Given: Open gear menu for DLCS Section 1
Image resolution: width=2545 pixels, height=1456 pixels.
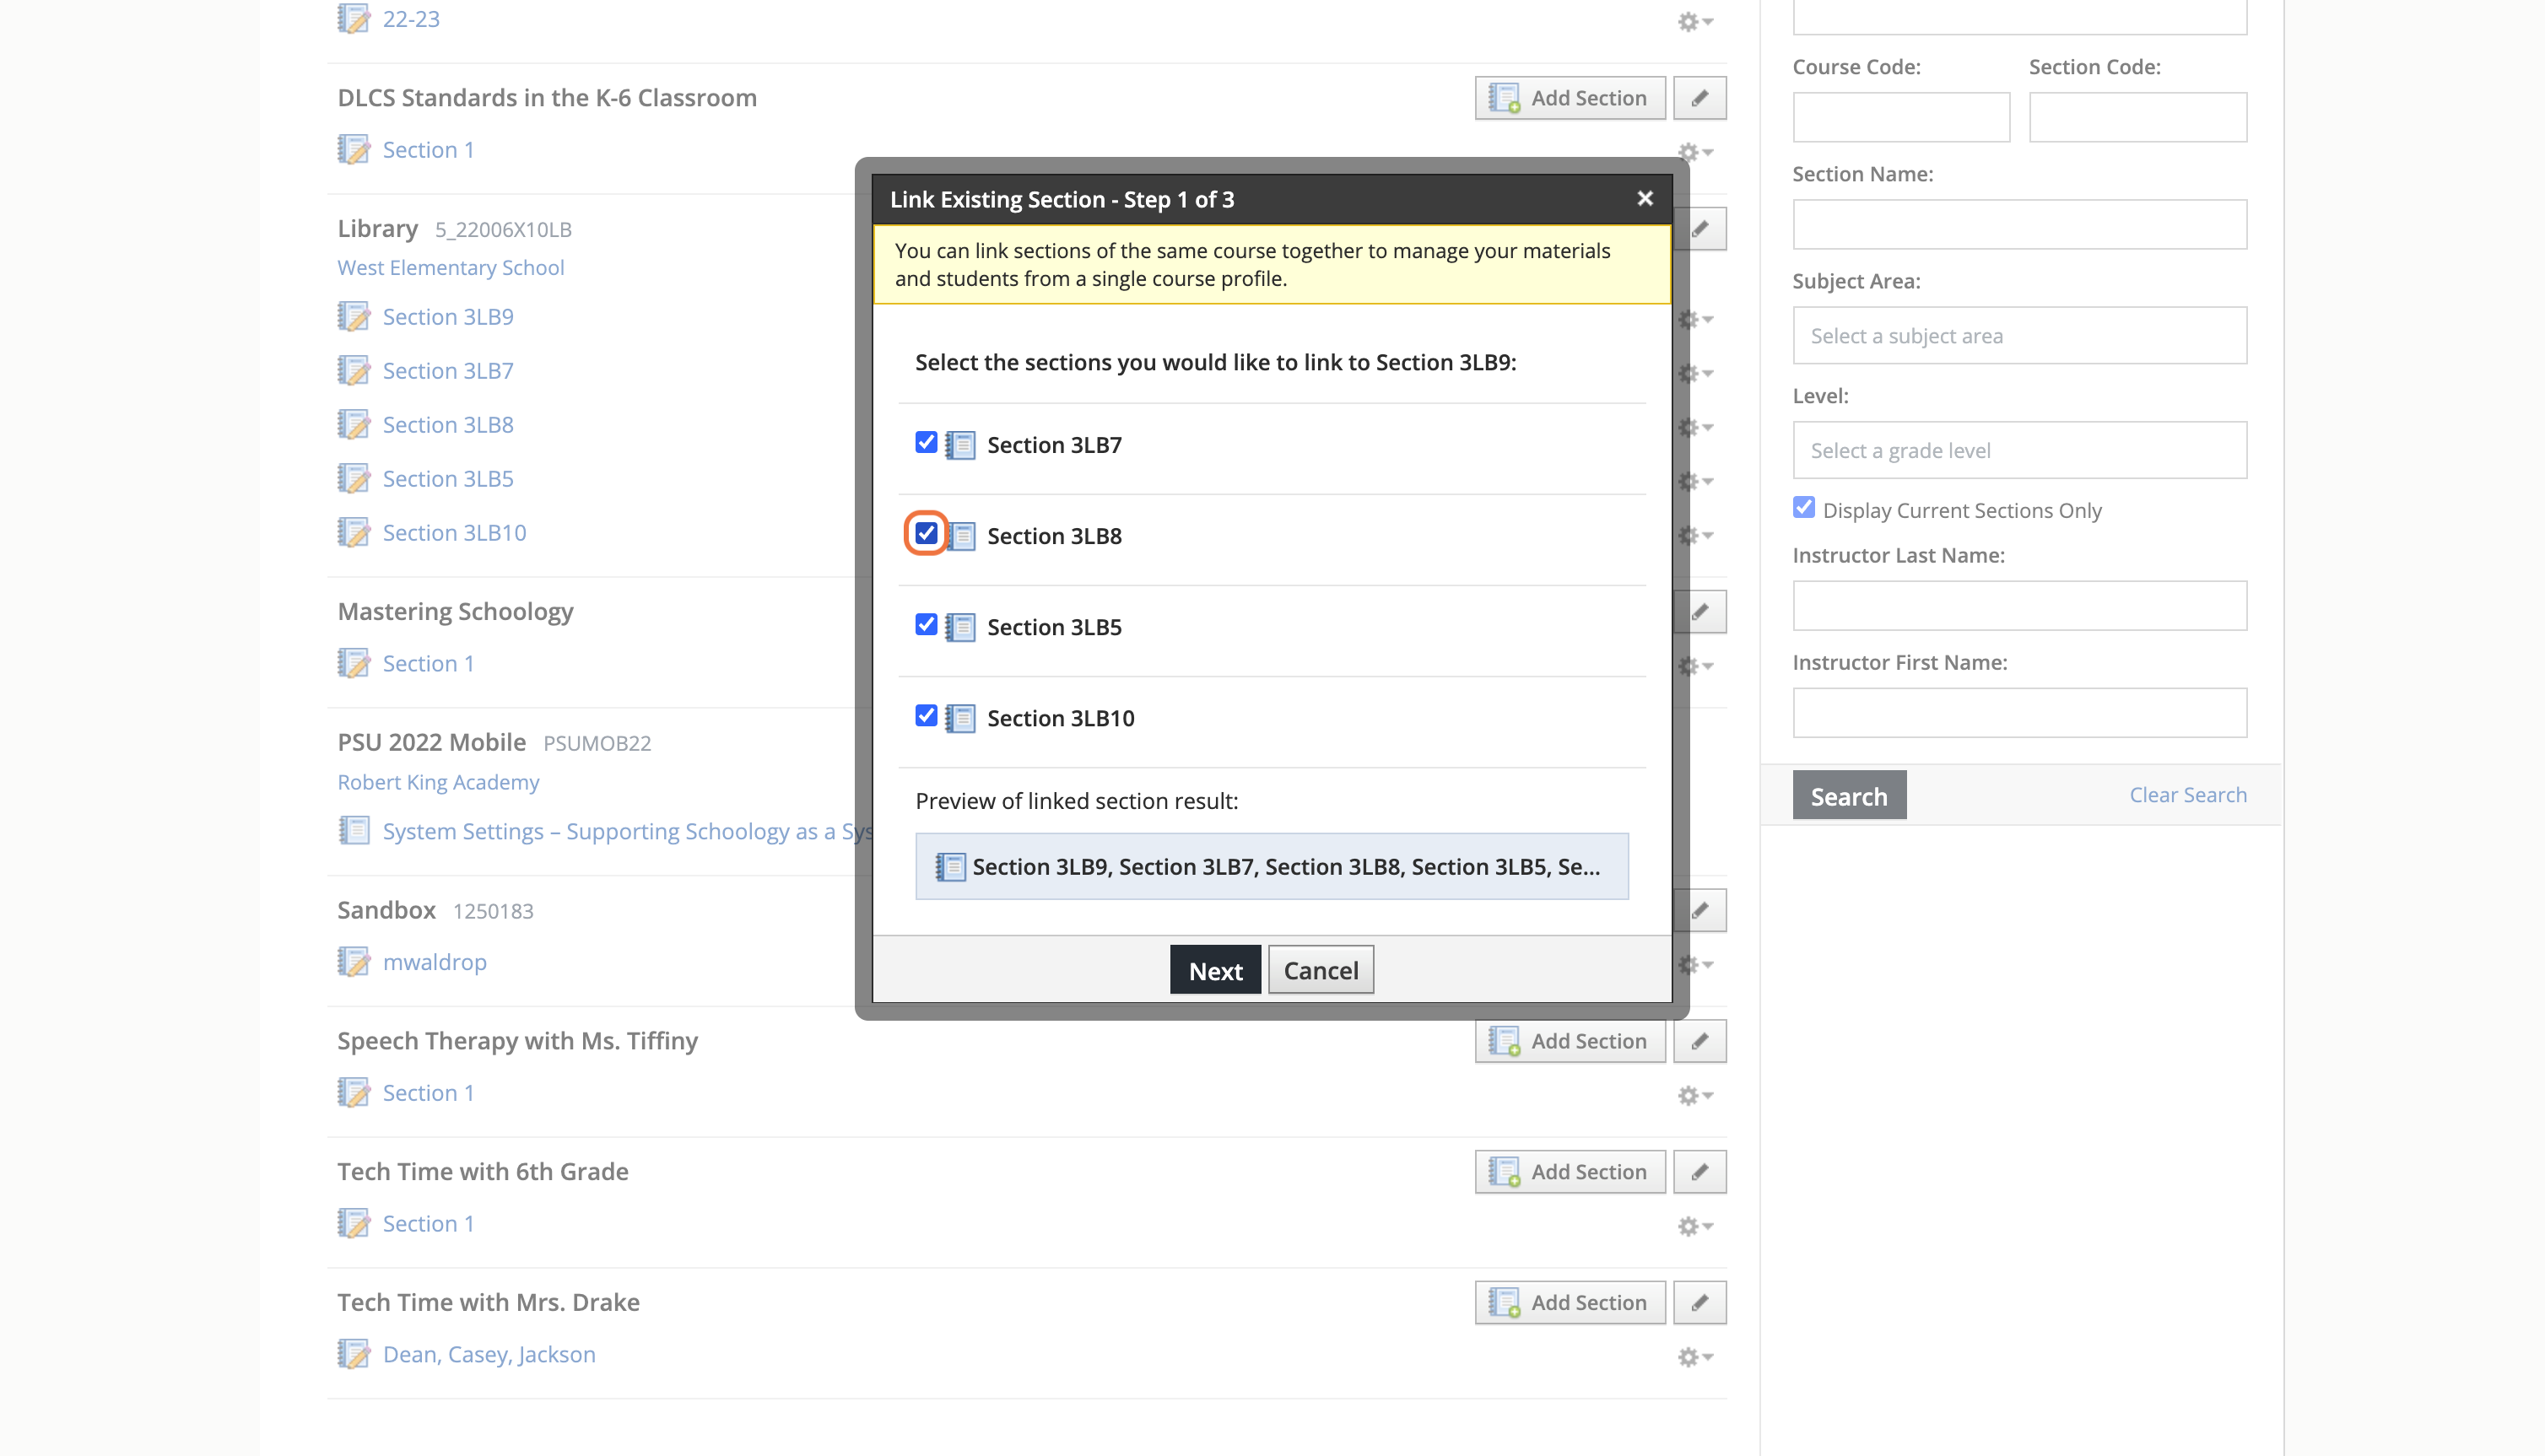Looking at the screenshot, I should (x=1694, y=152).
